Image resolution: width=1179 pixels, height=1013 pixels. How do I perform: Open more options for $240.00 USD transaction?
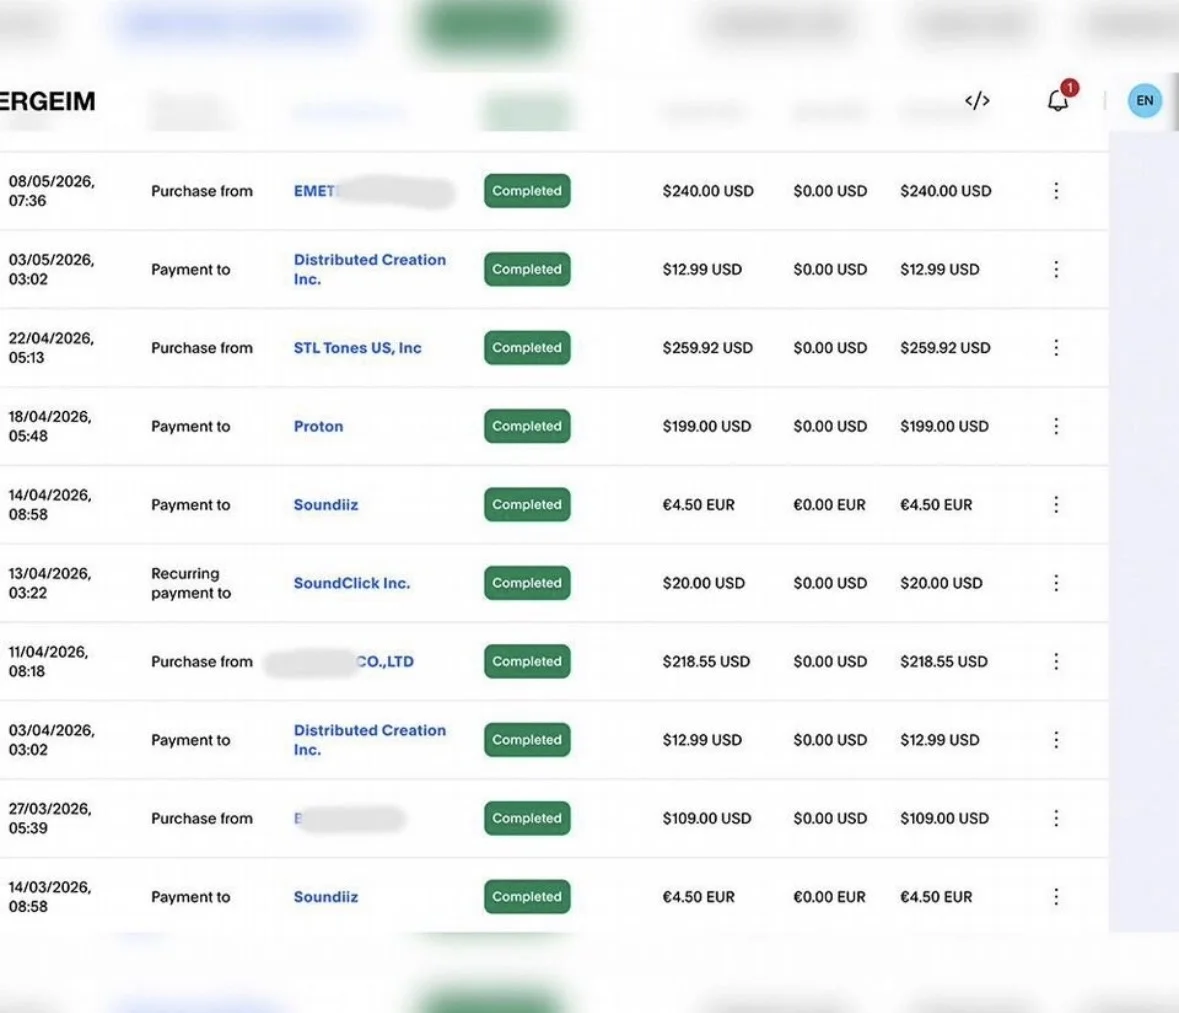(1056, 191)
